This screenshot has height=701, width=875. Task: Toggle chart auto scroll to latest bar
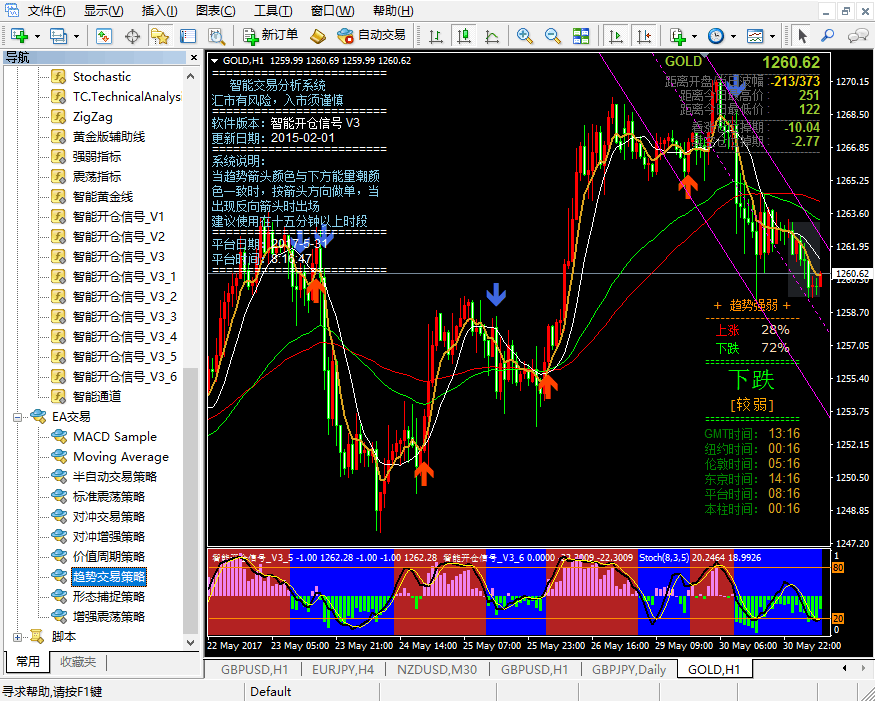click(616, 36)
